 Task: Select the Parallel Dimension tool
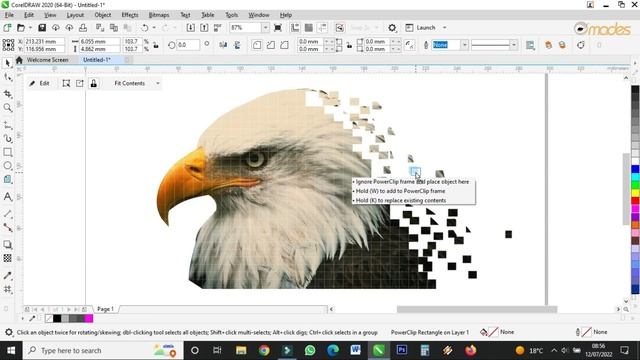7,214
